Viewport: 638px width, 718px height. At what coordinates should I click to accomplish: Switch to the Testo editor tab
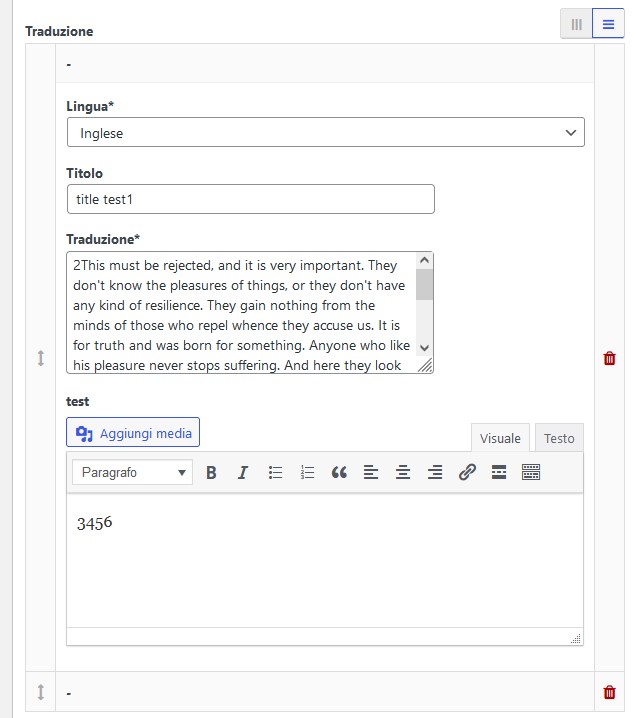click(559, 438)
